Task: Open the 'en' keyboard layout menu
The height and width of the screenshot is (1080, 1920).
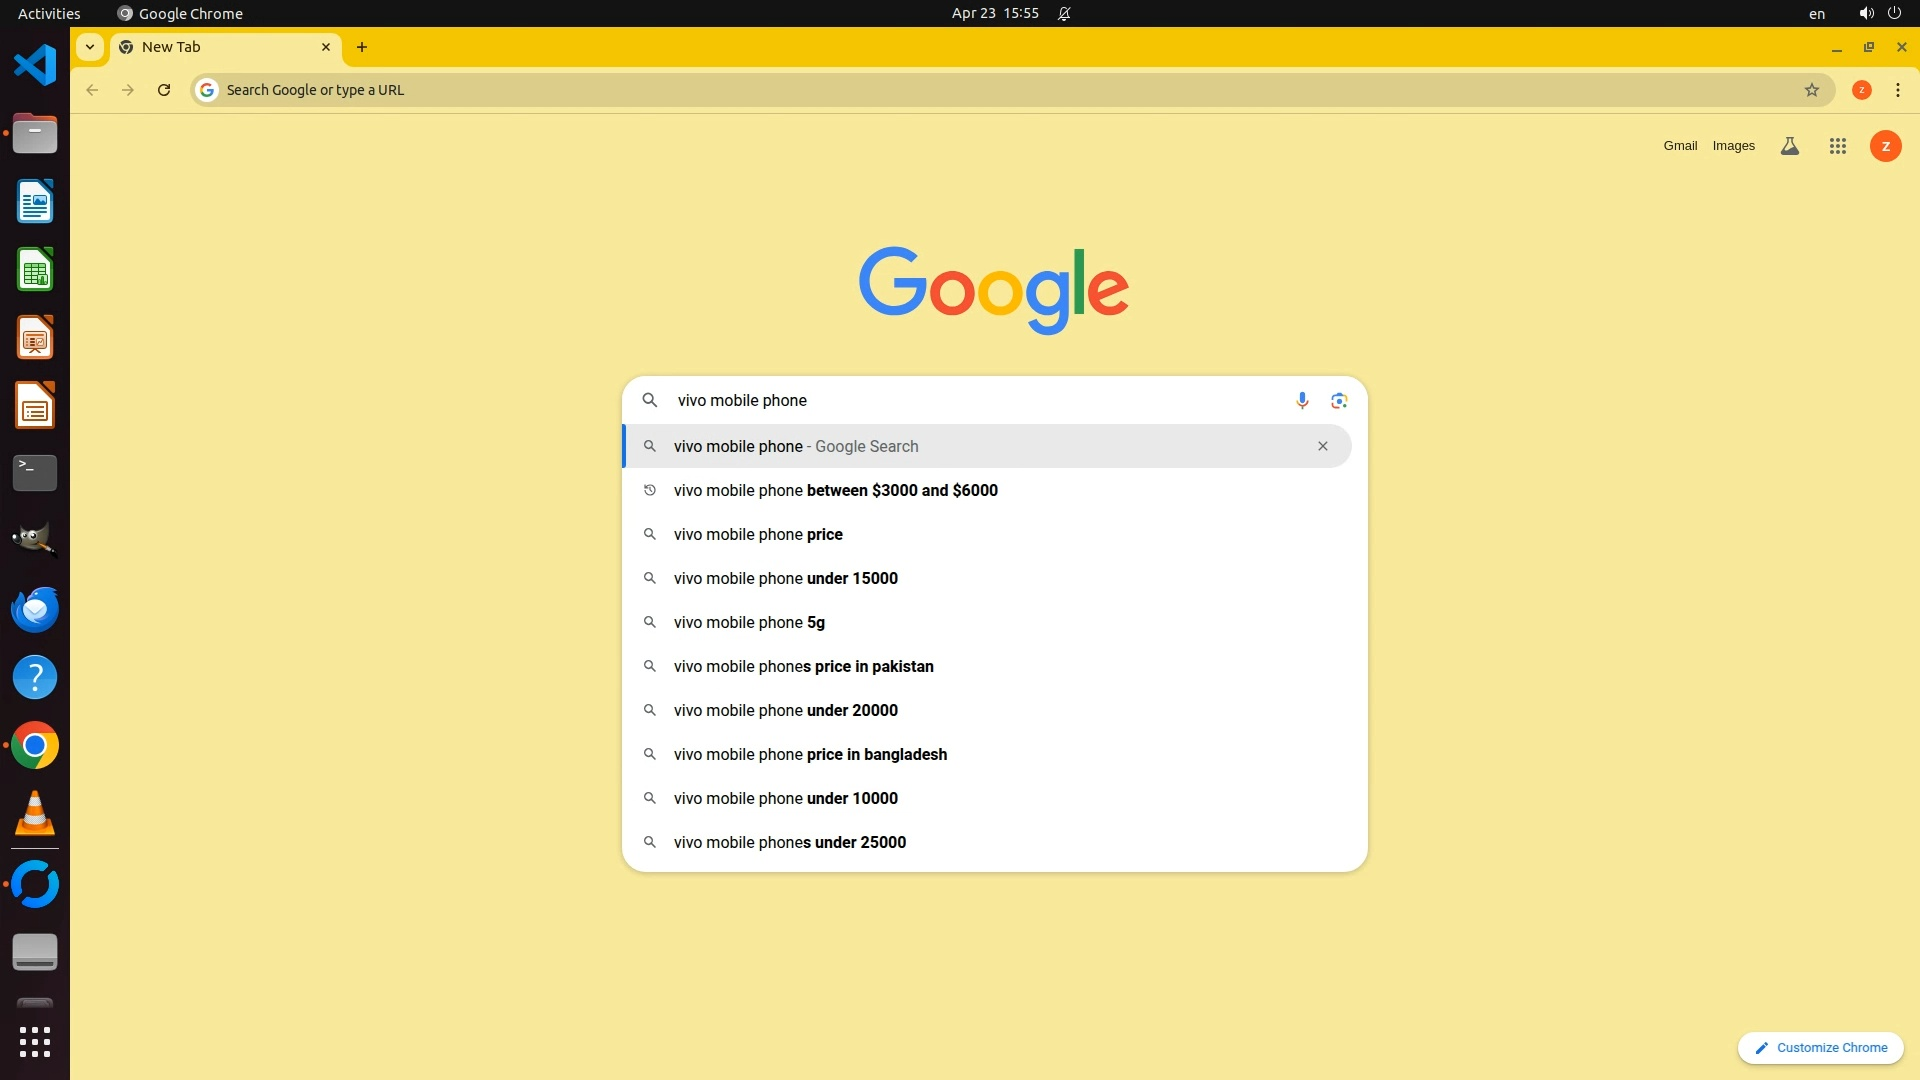Action: coord(1816,14)
